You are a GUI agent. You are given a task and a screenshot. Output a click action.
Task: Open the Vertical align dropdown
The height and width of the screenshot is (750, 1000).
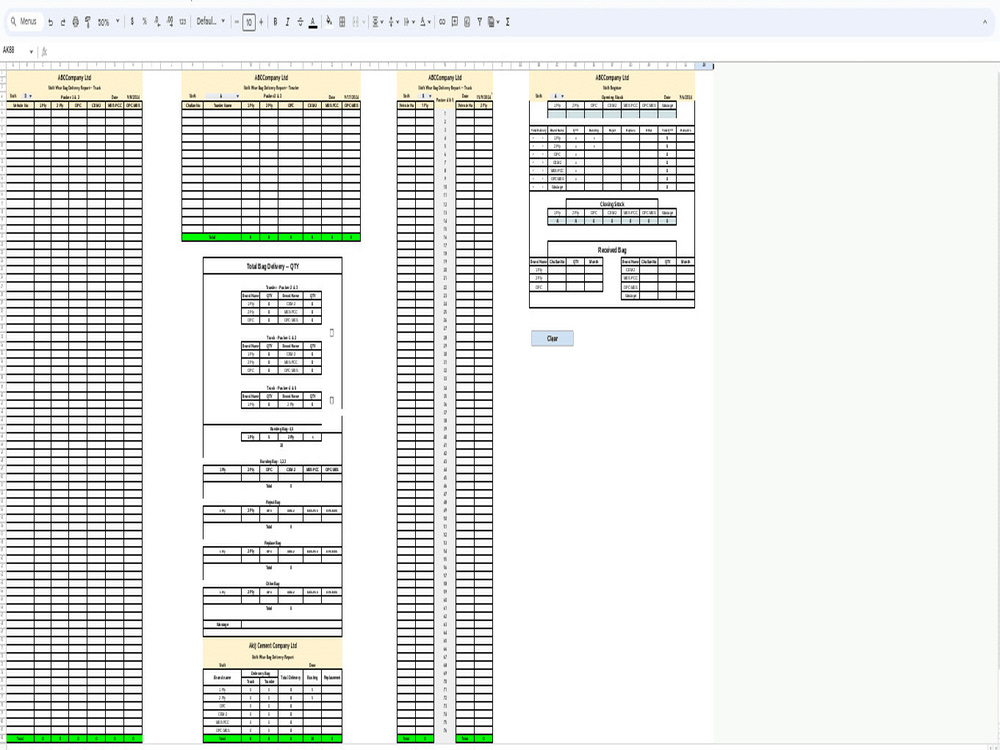(393, 22)
